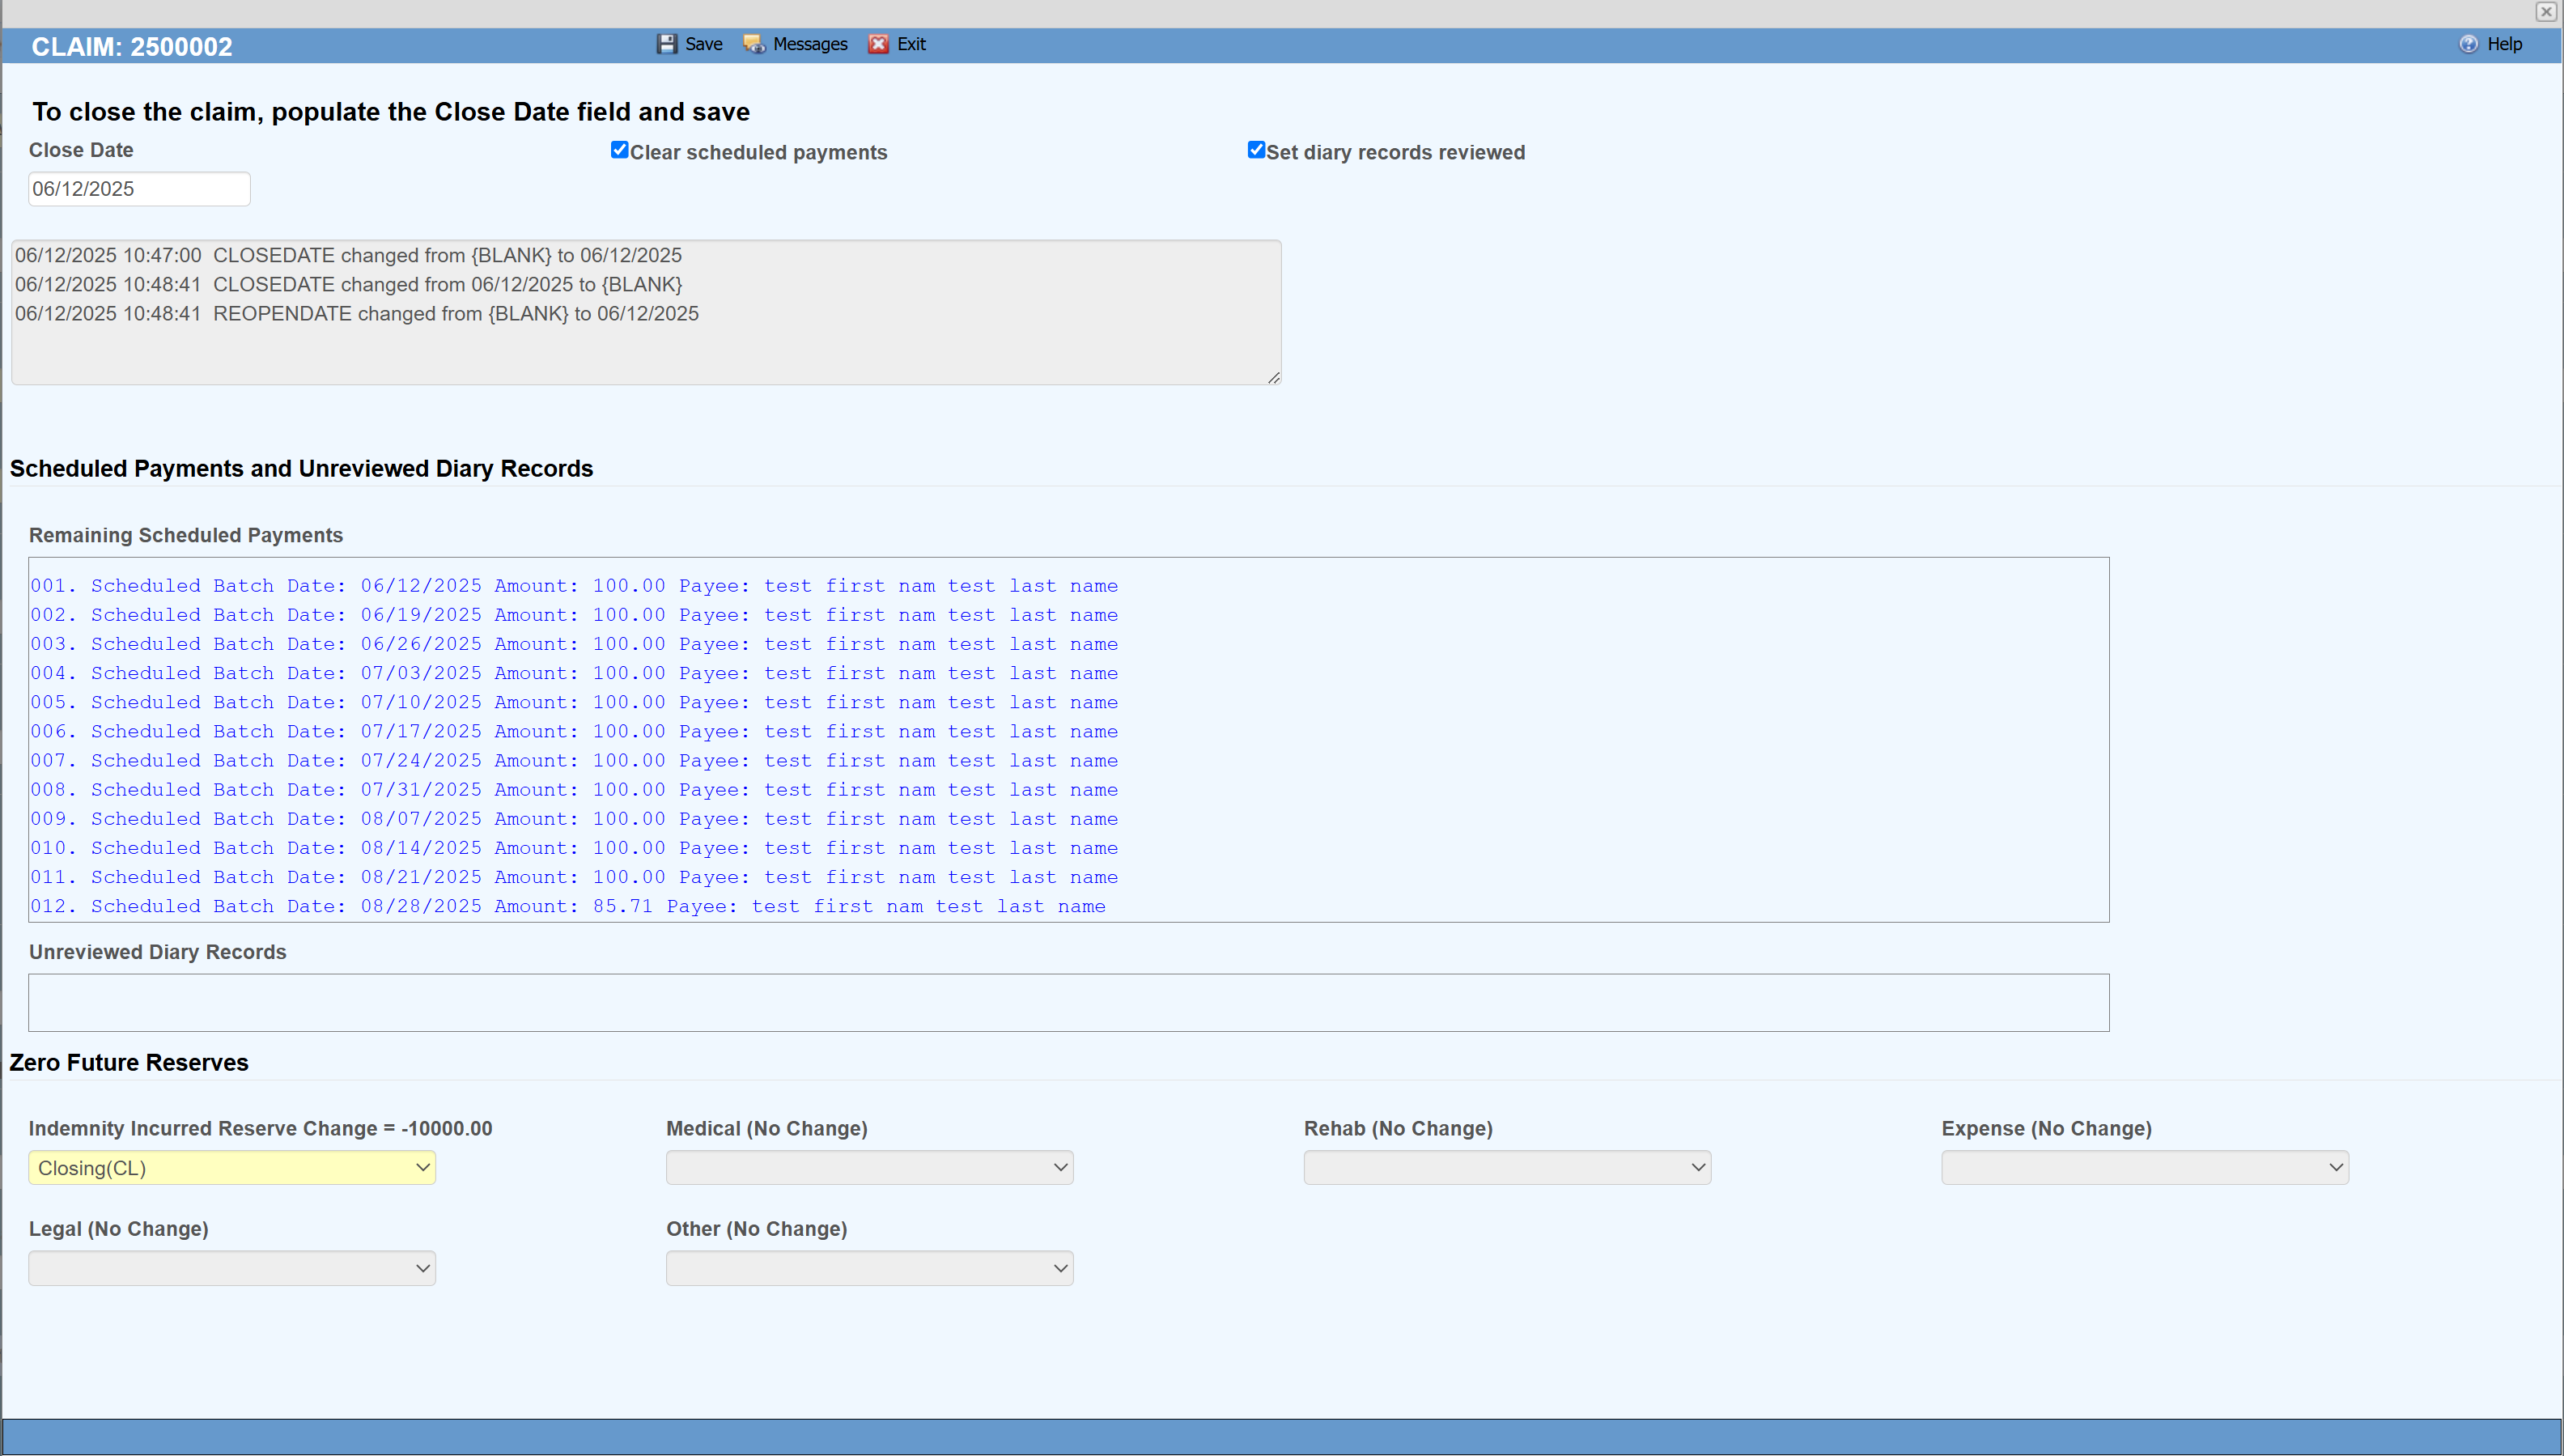This screenshot has height=1456, width=2564.
Task: Click the Messages toolbar label
Action: (810, 44)
